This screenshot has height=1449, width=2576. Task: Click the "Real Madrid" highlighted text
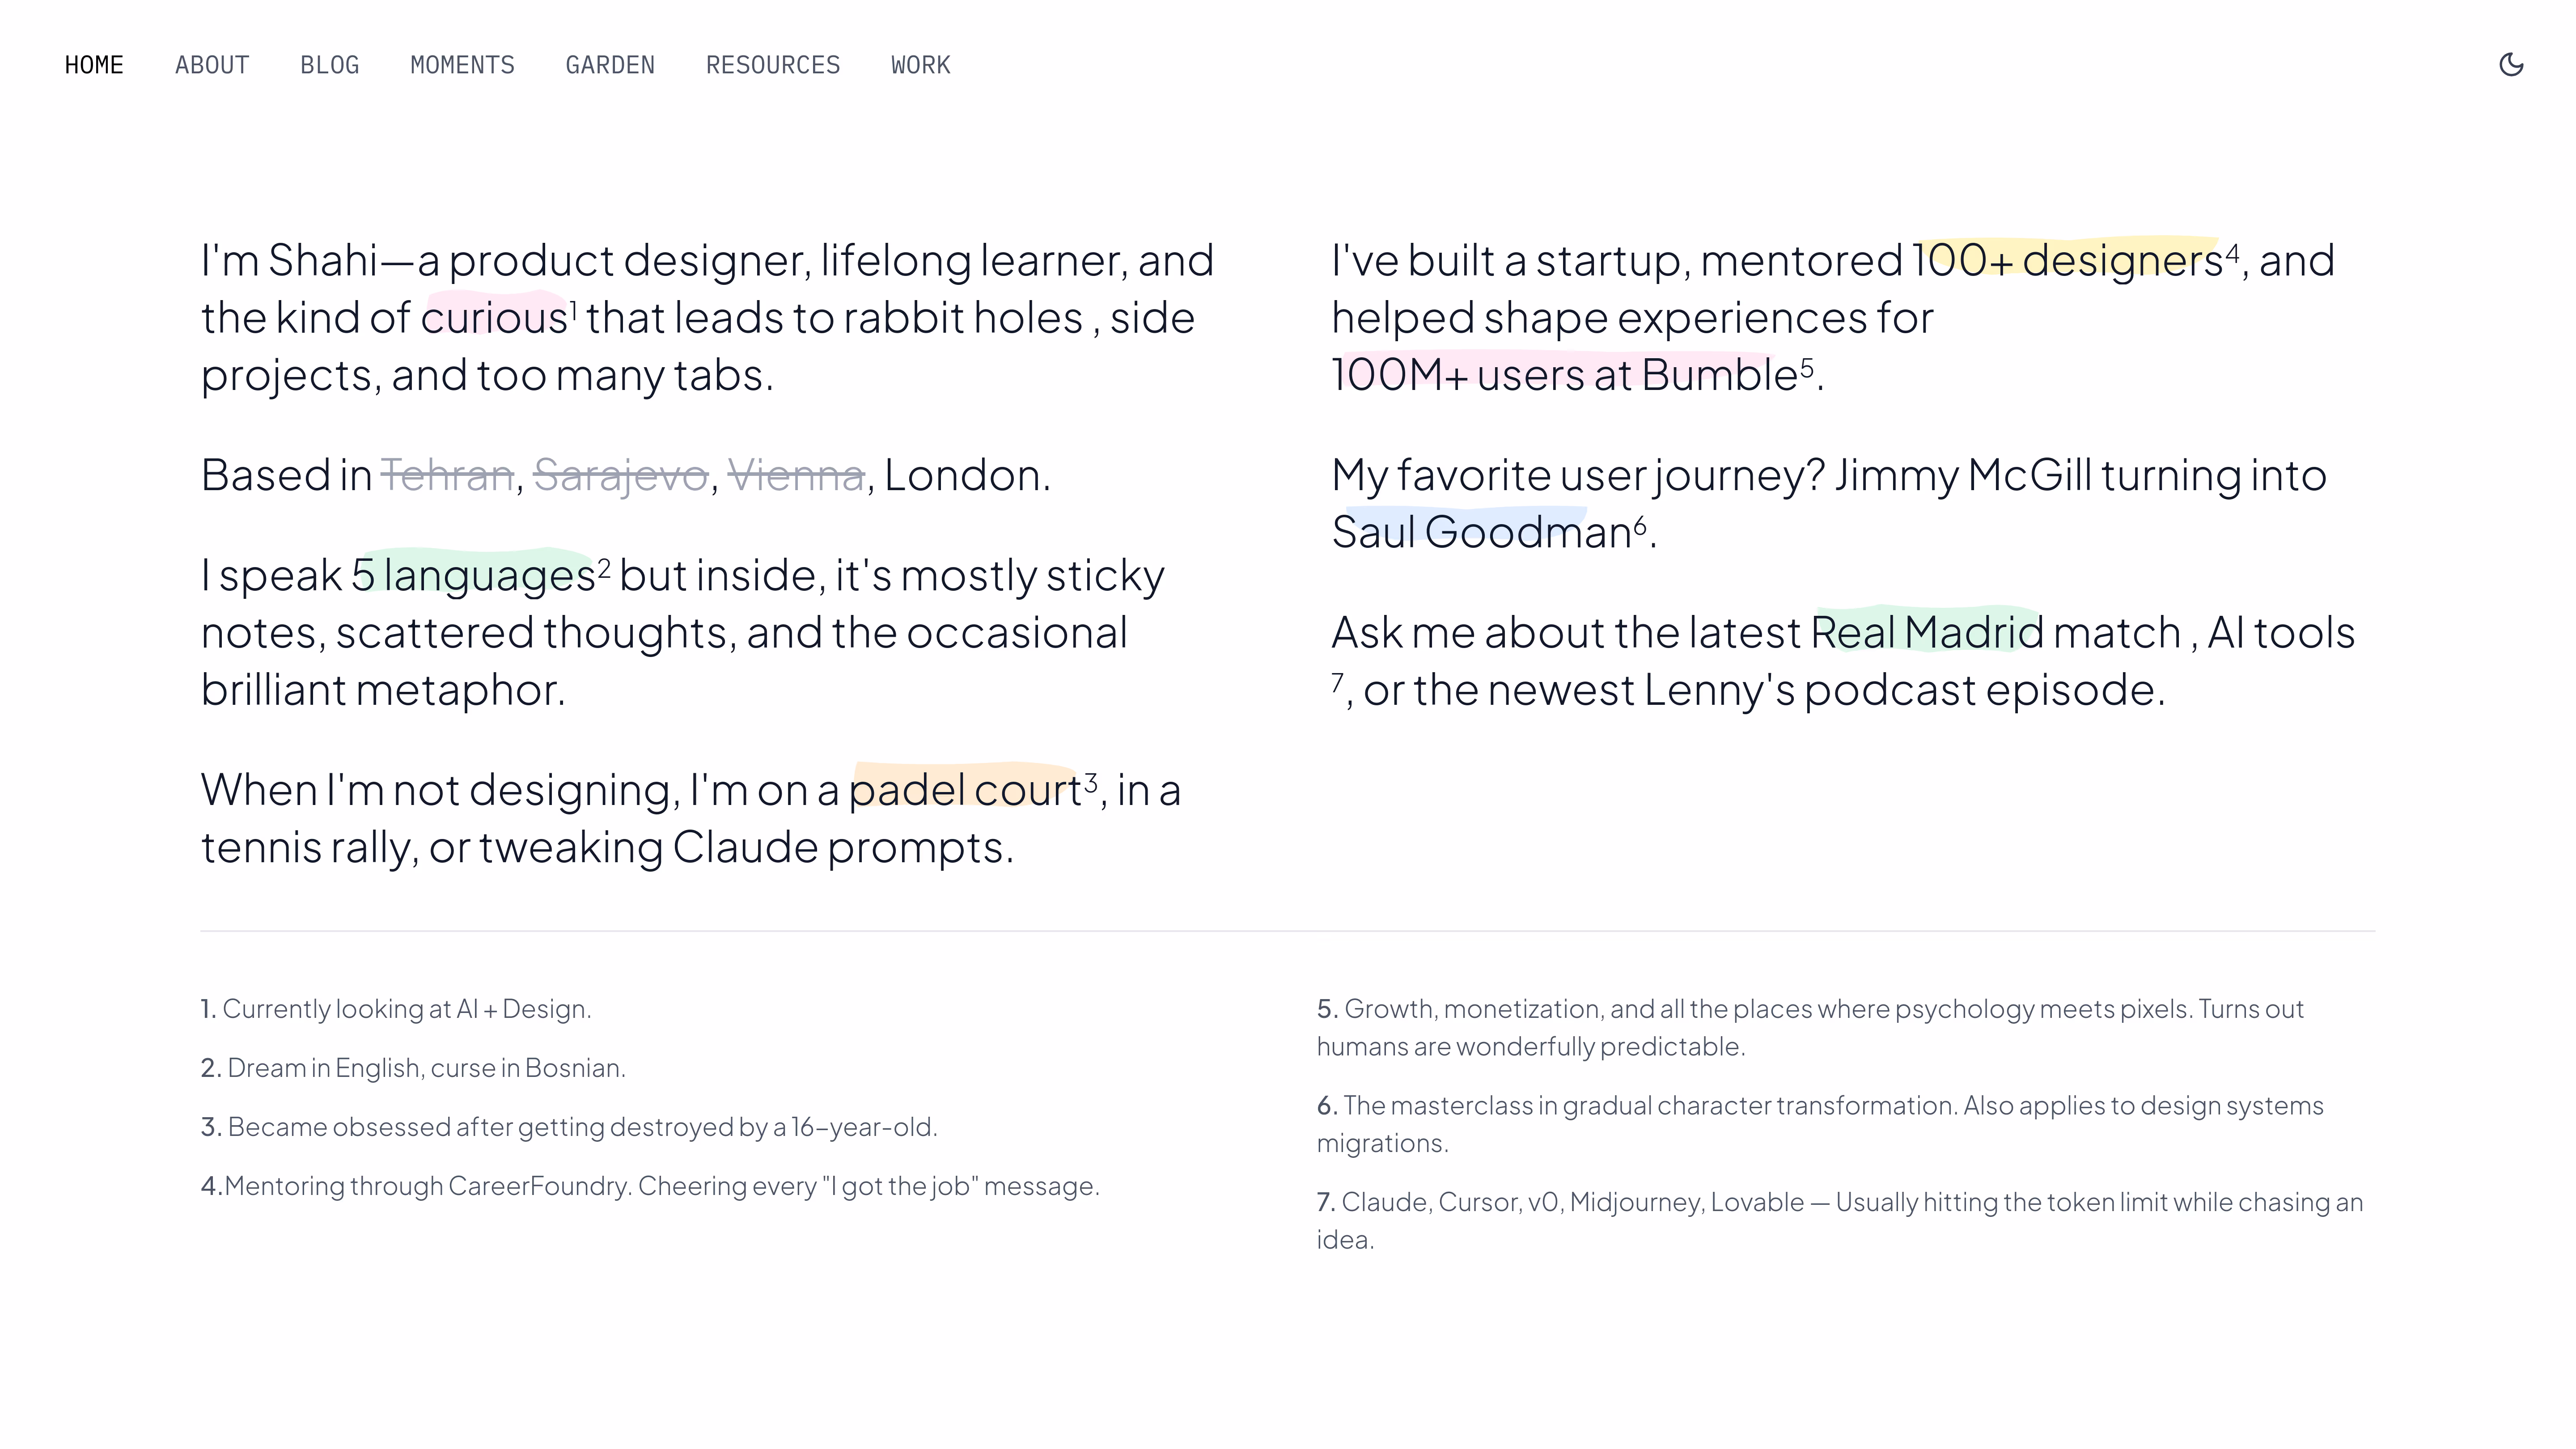click(1927, 633)
